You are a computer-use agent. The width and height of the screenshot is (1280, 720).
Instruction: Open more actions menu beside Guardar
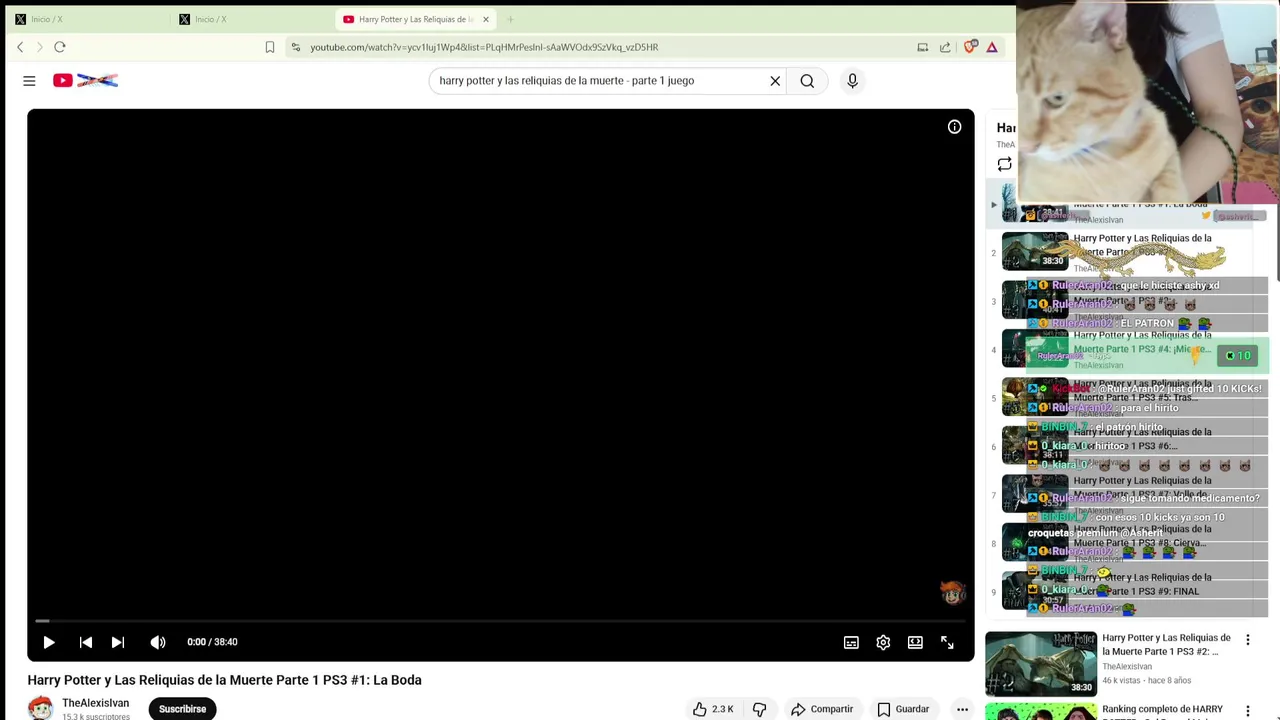tap(962, 709)
